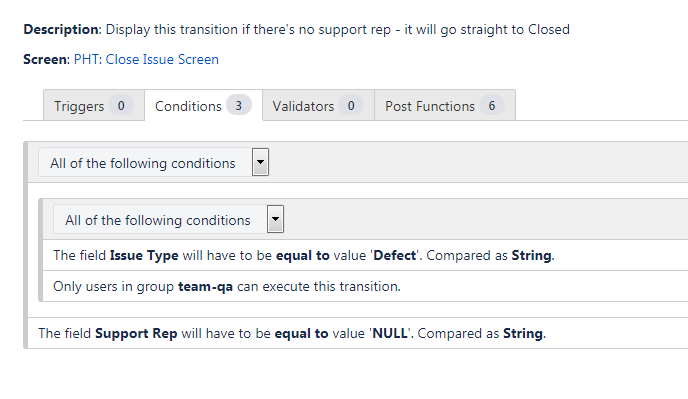This screenshot has width=688, height=399.
Task: Click the Validators count badge showing 0
Action: click(x=351, y=105)
